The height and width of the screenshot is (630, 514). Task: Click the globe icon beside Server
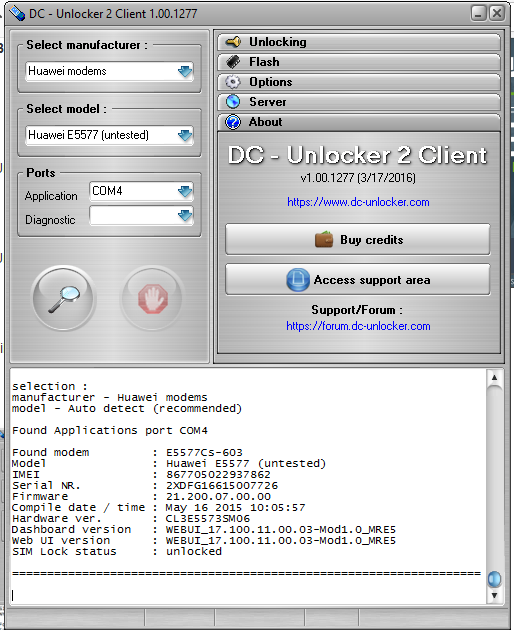click(233, 102)
